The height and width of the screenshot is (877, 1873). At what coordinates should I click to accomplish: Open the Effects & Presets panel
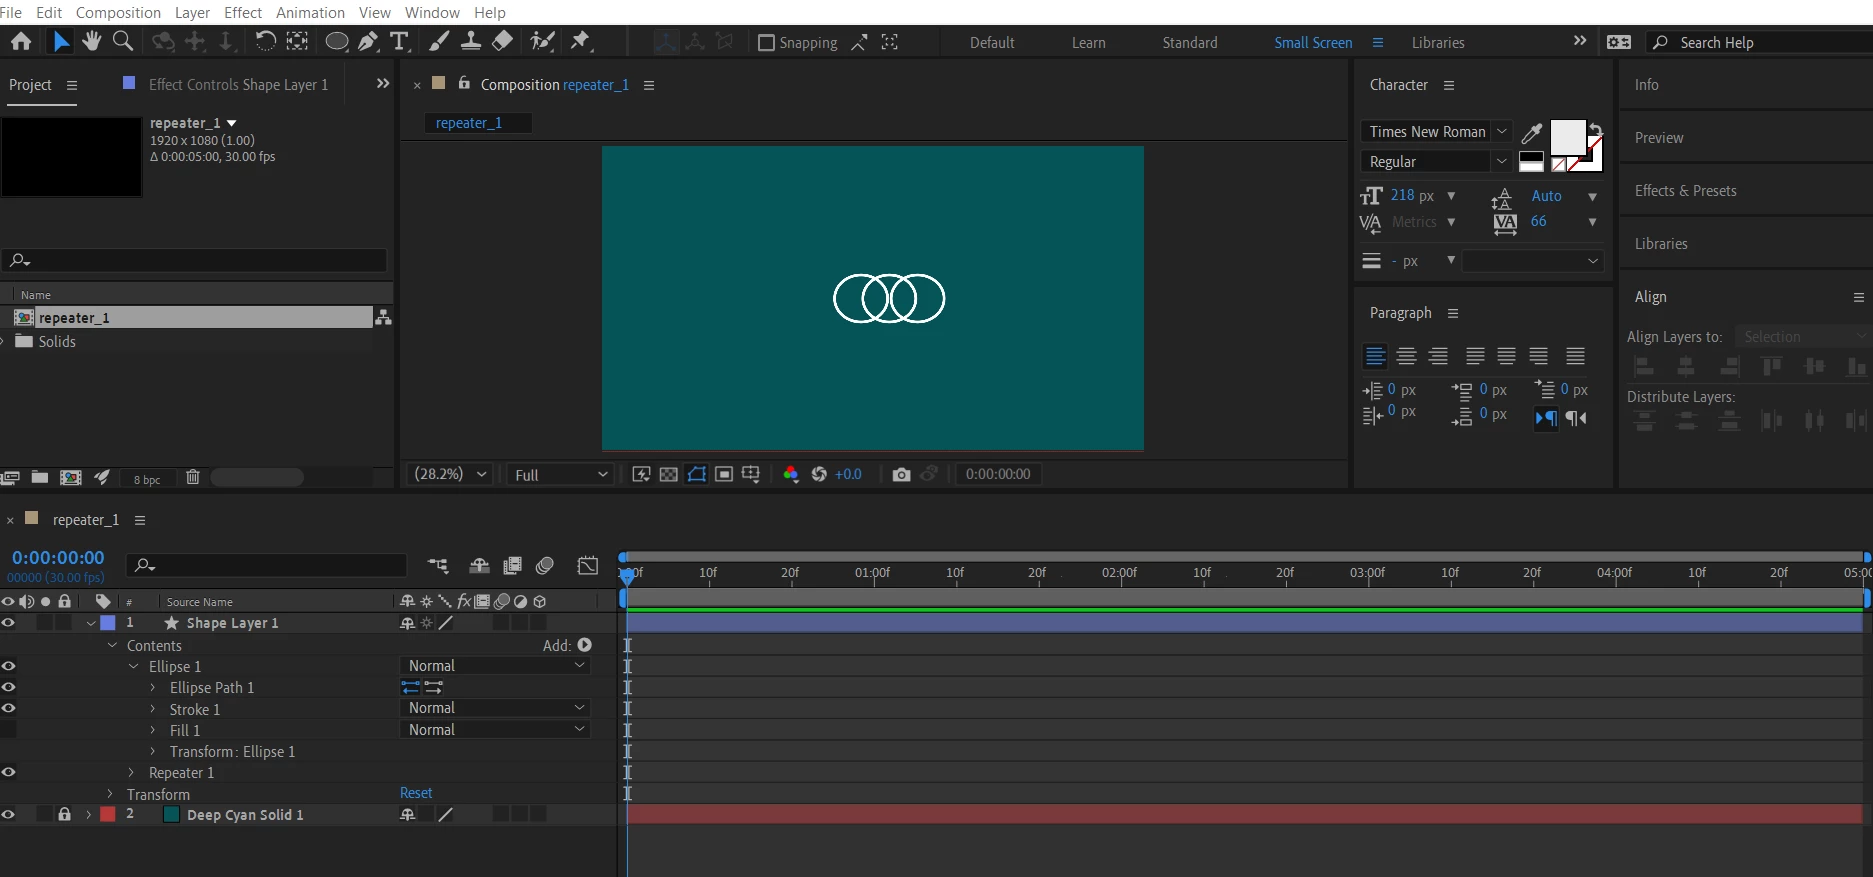click(x=1686, y=191)
